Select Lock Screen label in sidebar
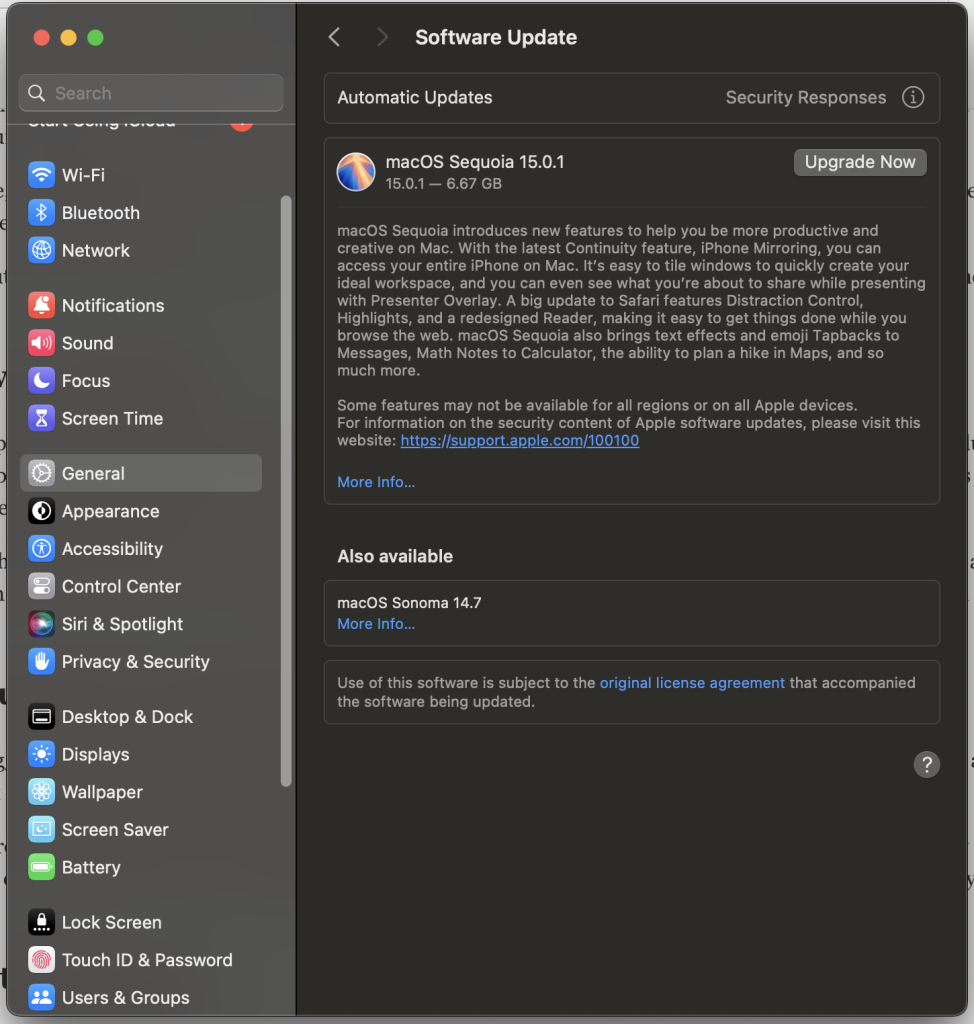 click(x=112, y=923)
